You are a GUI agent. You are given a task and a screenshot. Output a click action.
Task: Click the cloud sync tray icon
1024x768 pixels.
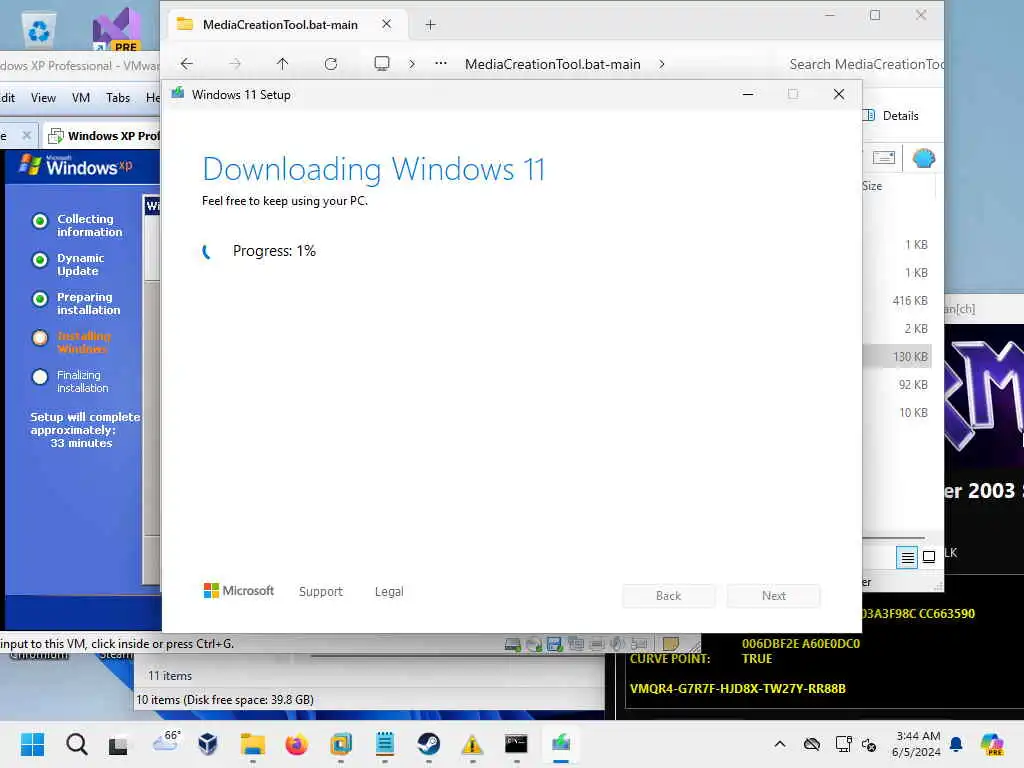click(812, 744)
